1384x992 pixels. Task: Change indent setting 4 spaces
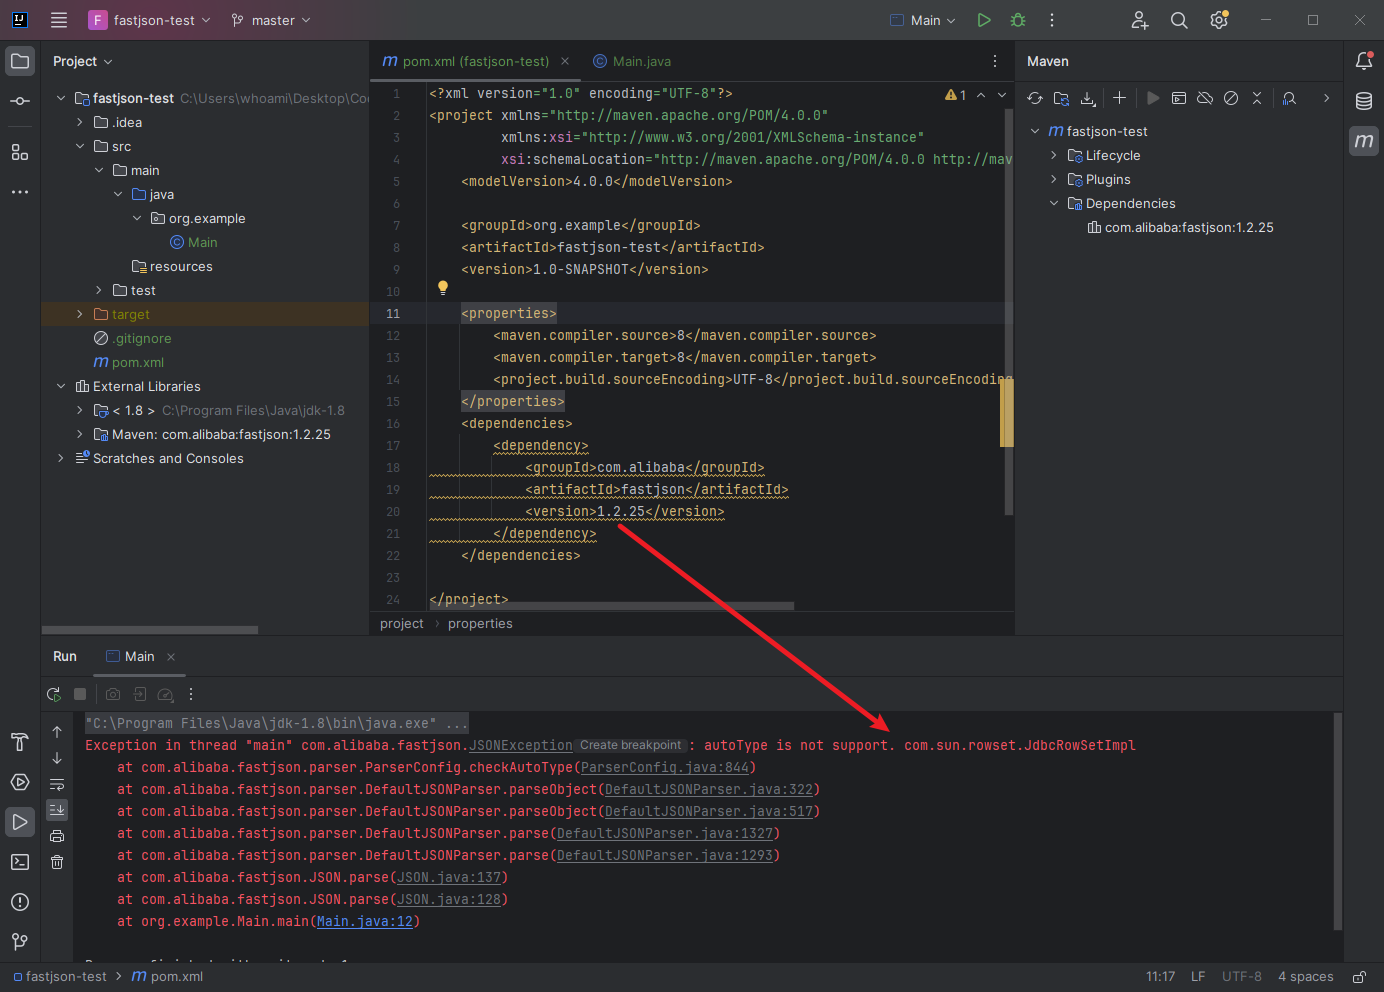pos(1305,977)
